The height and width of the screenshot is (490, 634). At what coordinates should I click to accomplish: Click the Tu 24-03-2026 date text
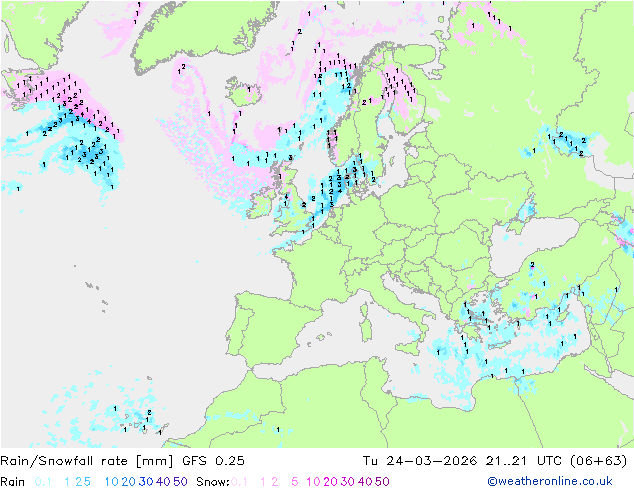coord(420,461)
